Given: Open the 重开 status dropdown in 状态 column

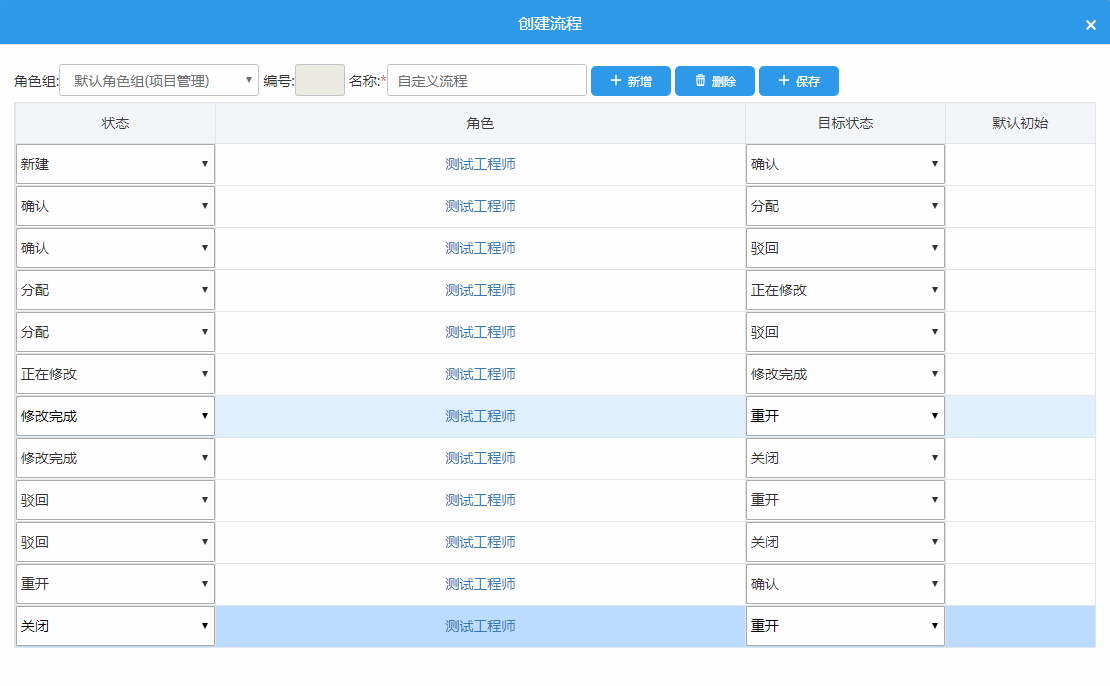Looking at the screenshot, I should (x=115, y=584).
